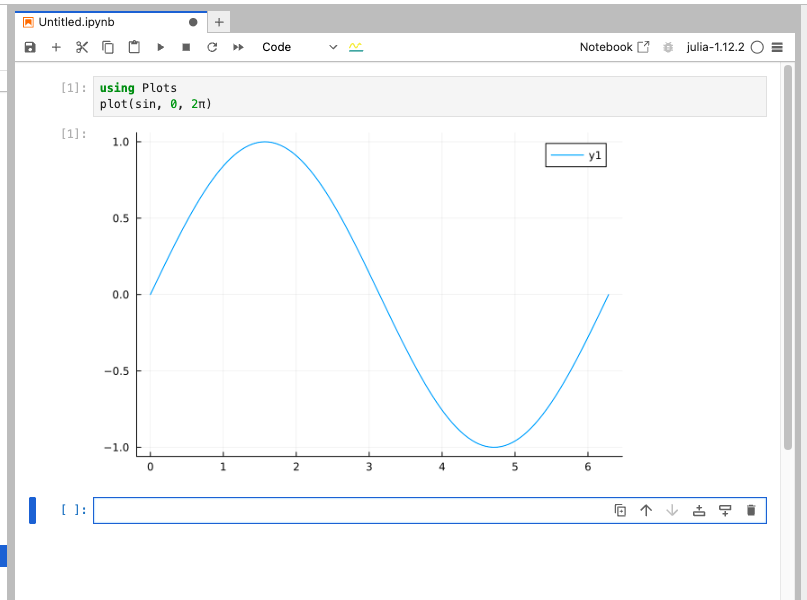Screen dimensions: 807x600
Task: Duplicate the empty cell below
Action: [621, 510]
